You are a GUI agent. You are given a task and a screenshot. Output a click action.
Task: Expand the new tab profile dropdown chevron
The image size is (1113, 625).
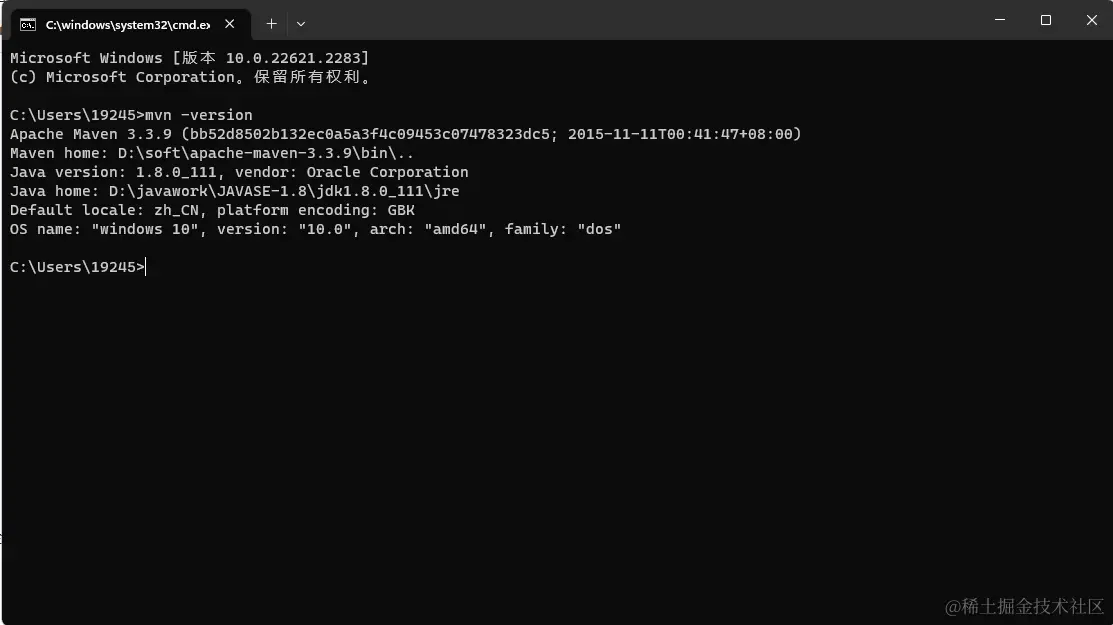tap(301, 24)
